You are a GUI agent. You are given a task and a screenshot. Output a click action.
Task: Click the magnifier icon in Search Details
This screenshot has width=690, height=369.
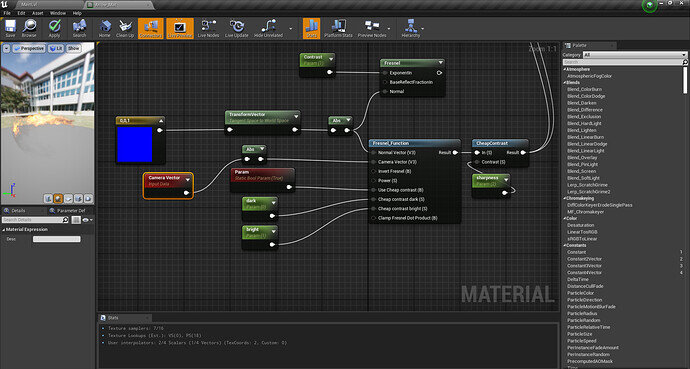66,220
